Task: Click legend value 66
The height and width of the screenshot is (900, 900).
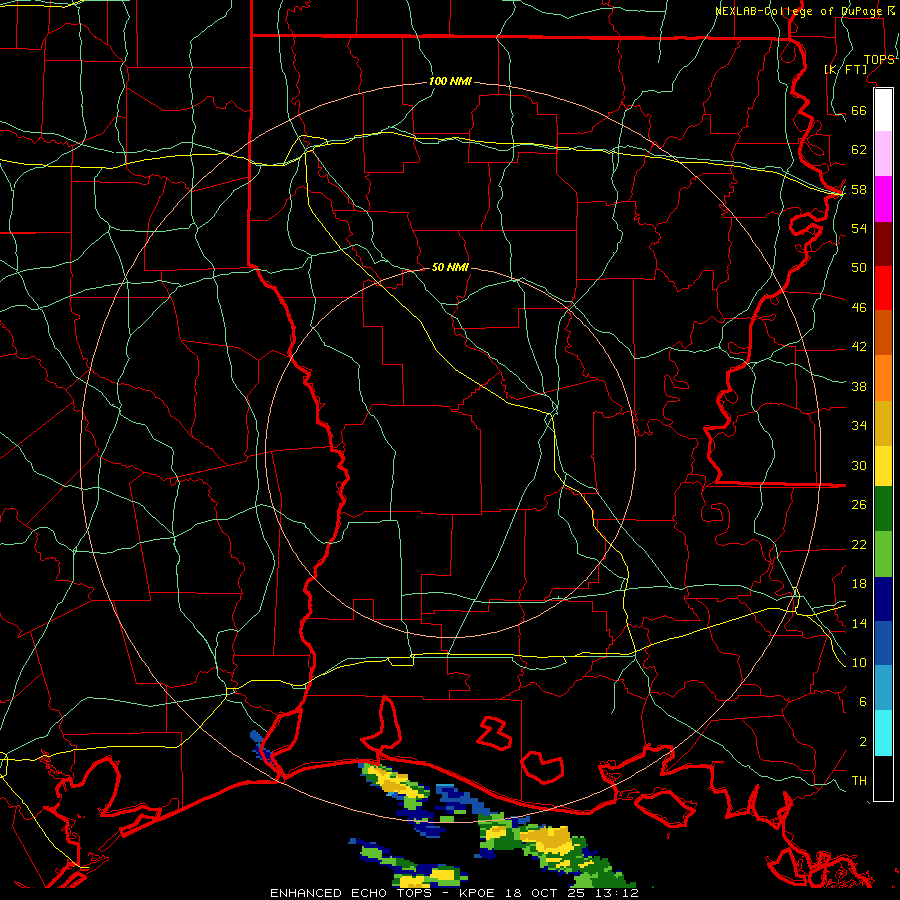Action: click(x=859, y=111)
